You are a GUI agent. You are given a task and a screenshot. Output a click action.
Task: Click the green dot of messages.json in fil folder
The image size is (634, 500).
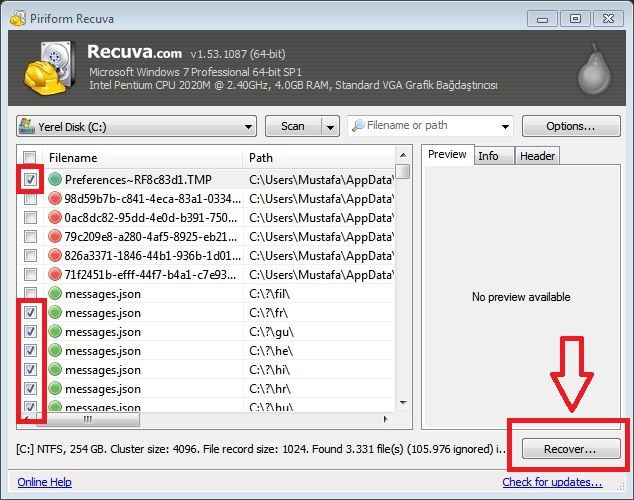(x=55, y=293)
